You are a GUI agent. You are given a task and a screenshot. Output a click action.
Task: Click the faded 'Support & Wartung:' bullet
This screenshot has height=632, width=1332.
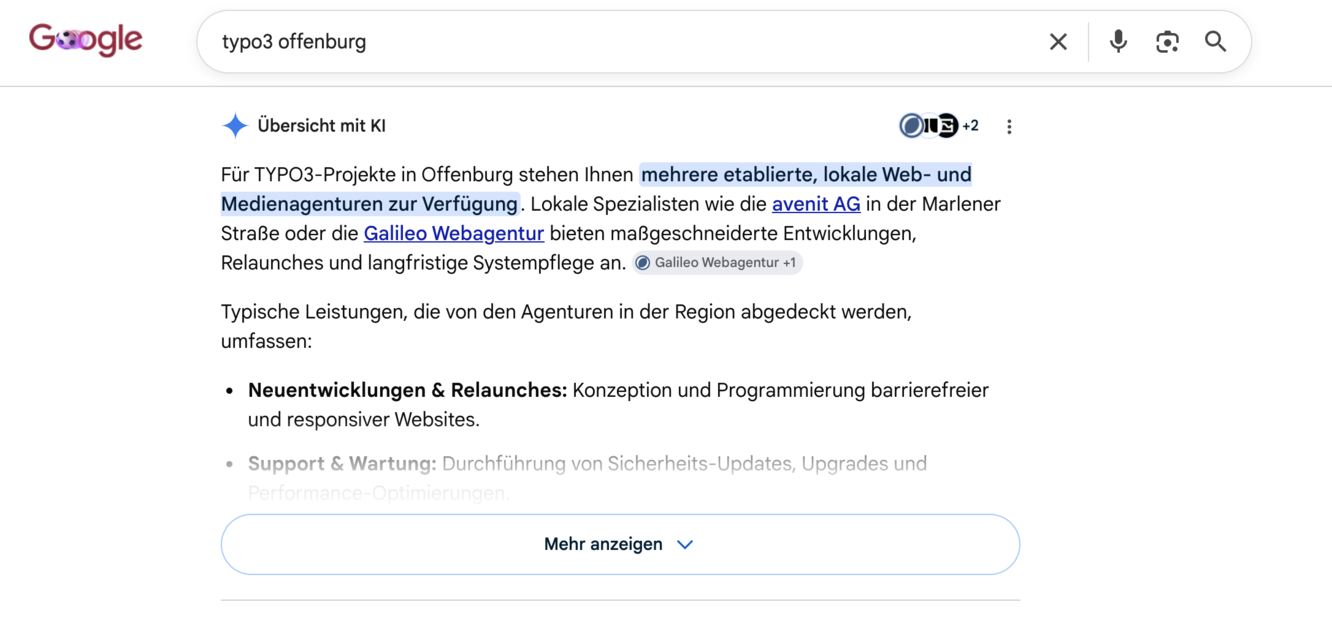point(342,464)
